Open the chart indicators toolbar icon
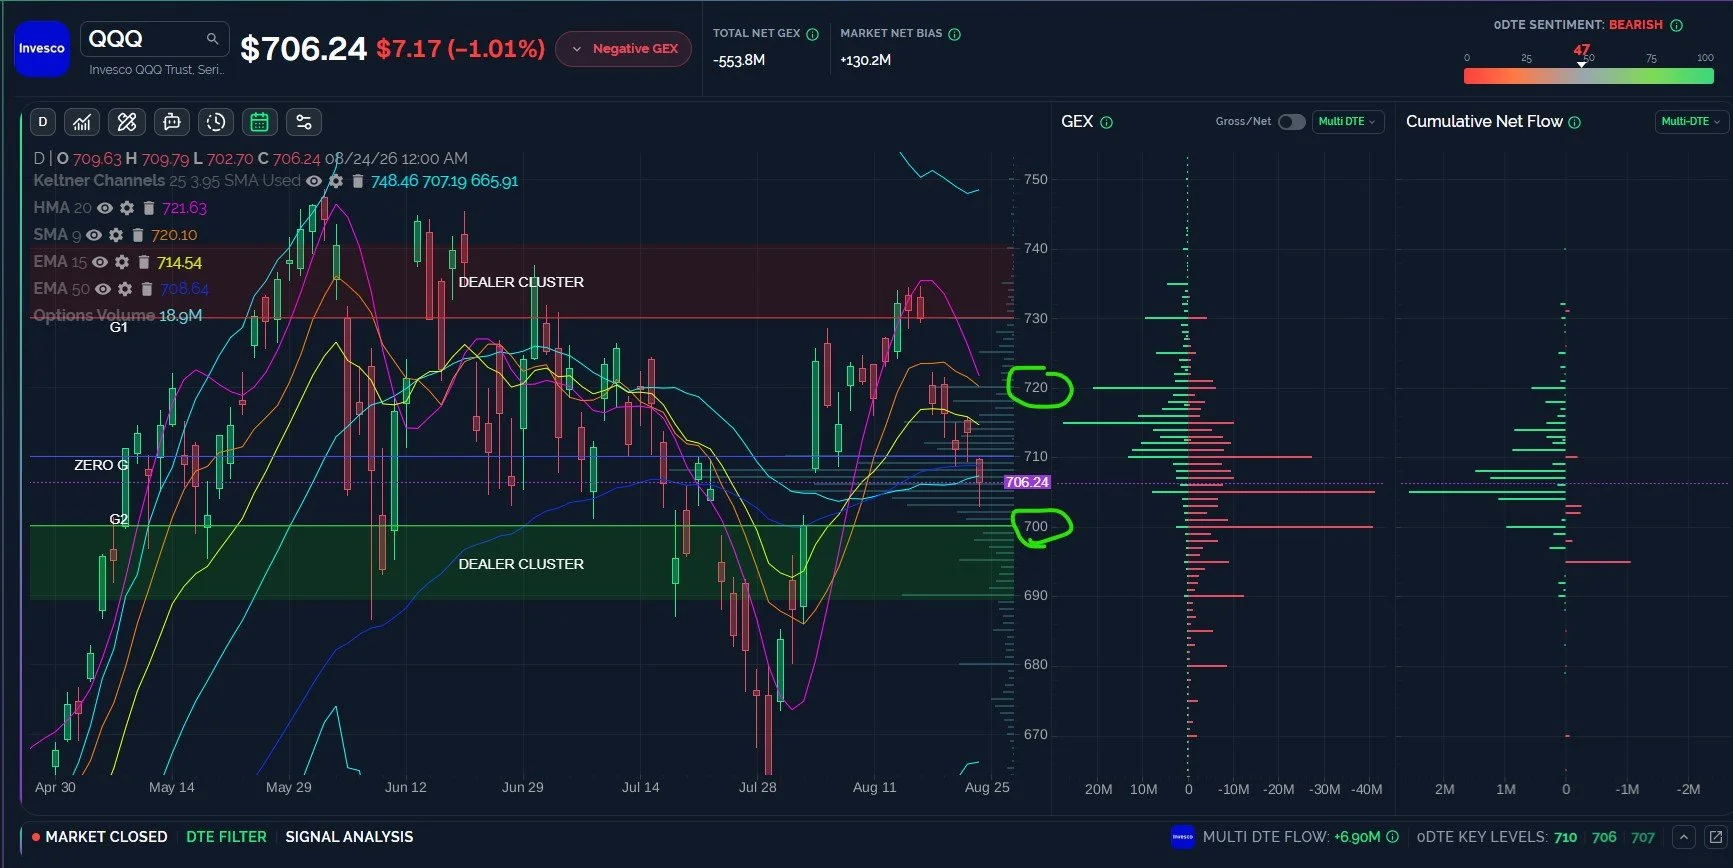This screenshot has height=868, width=1733. pyautogui.click(x=82, y=122)
